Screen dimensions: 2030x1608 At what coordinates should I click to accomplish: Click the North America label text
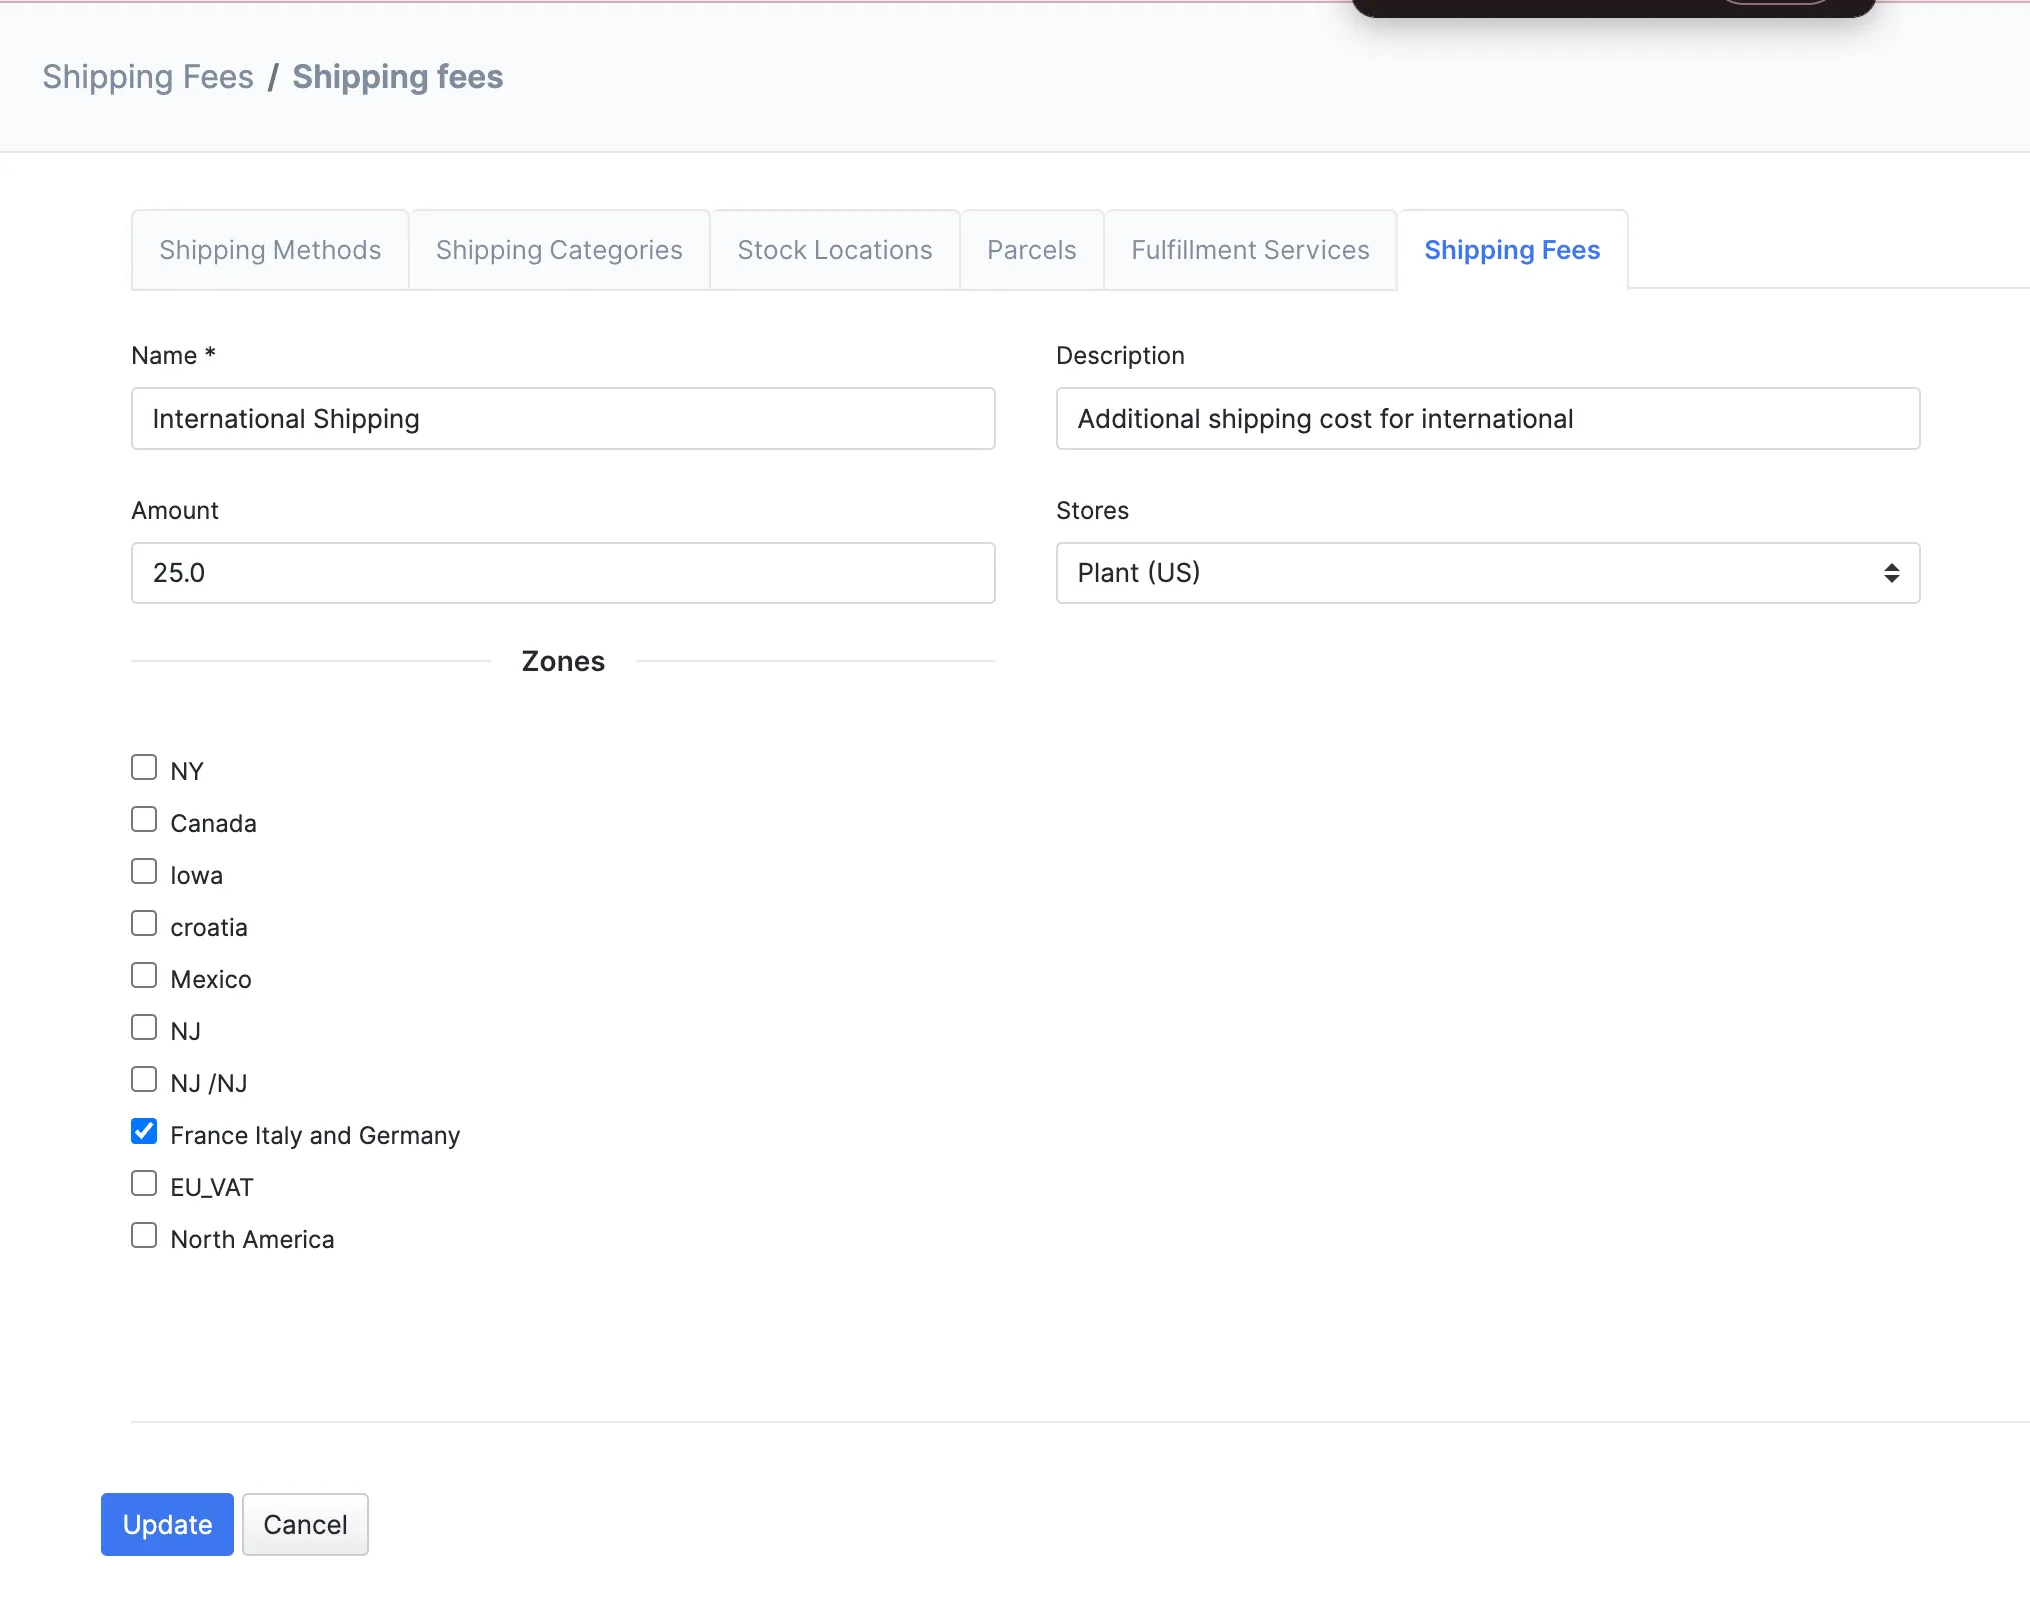[x=252, y=1239]
